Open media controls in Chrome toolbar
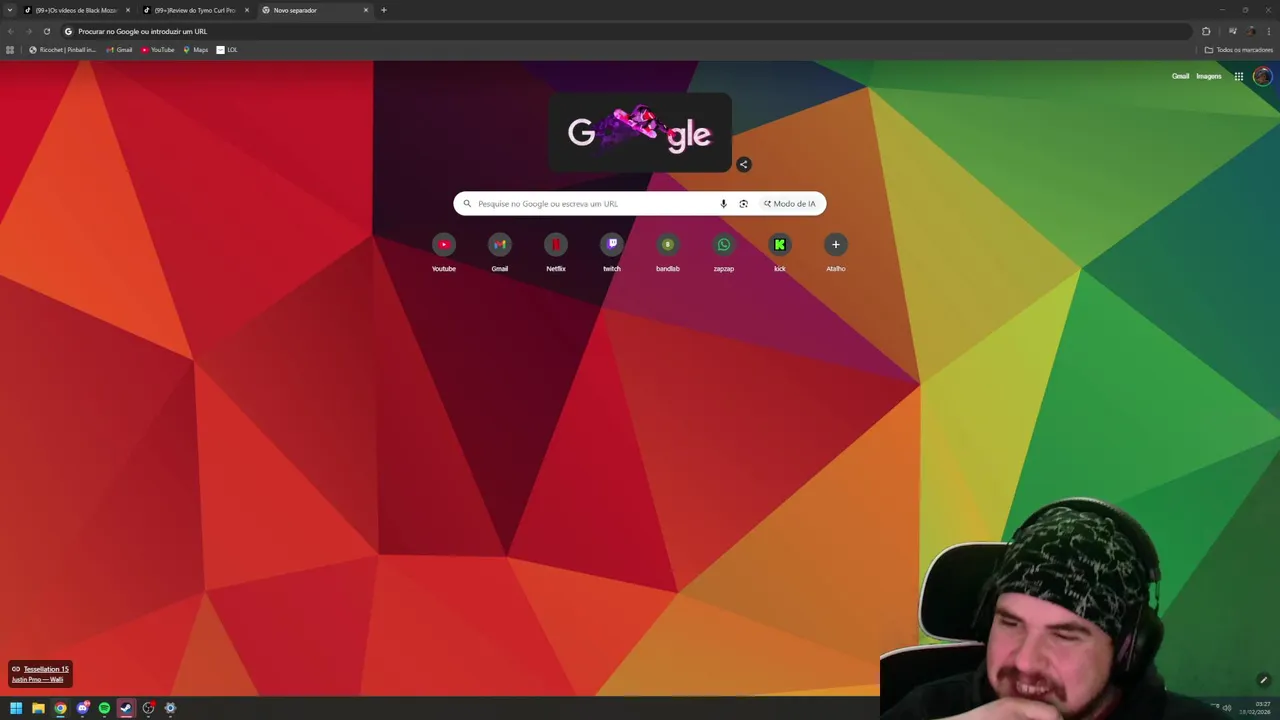Viewport: 1280px width, 720px height. [x=1232, y=31]
